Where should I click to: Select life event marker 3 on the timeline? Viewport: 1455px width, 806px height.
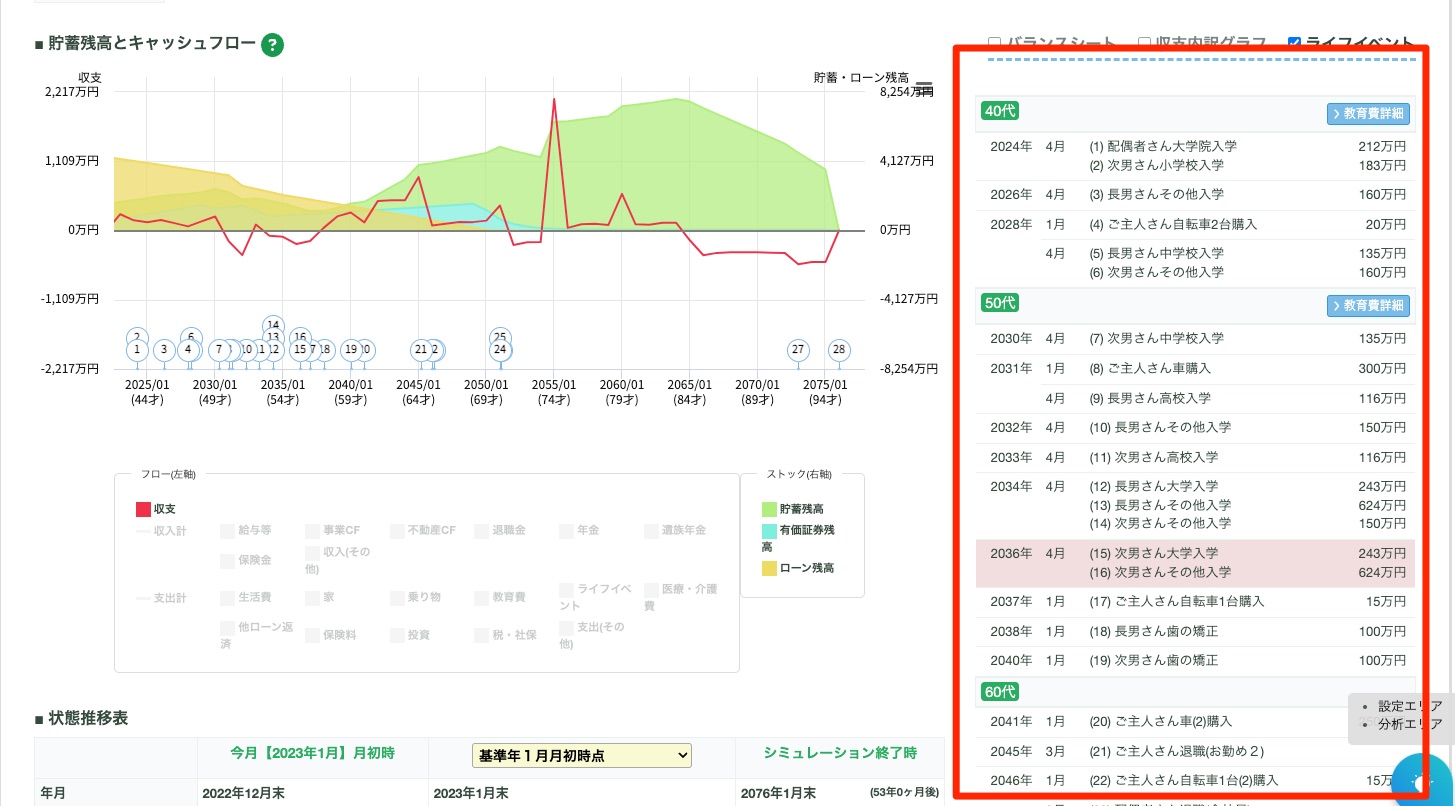[x=163, y=350]
